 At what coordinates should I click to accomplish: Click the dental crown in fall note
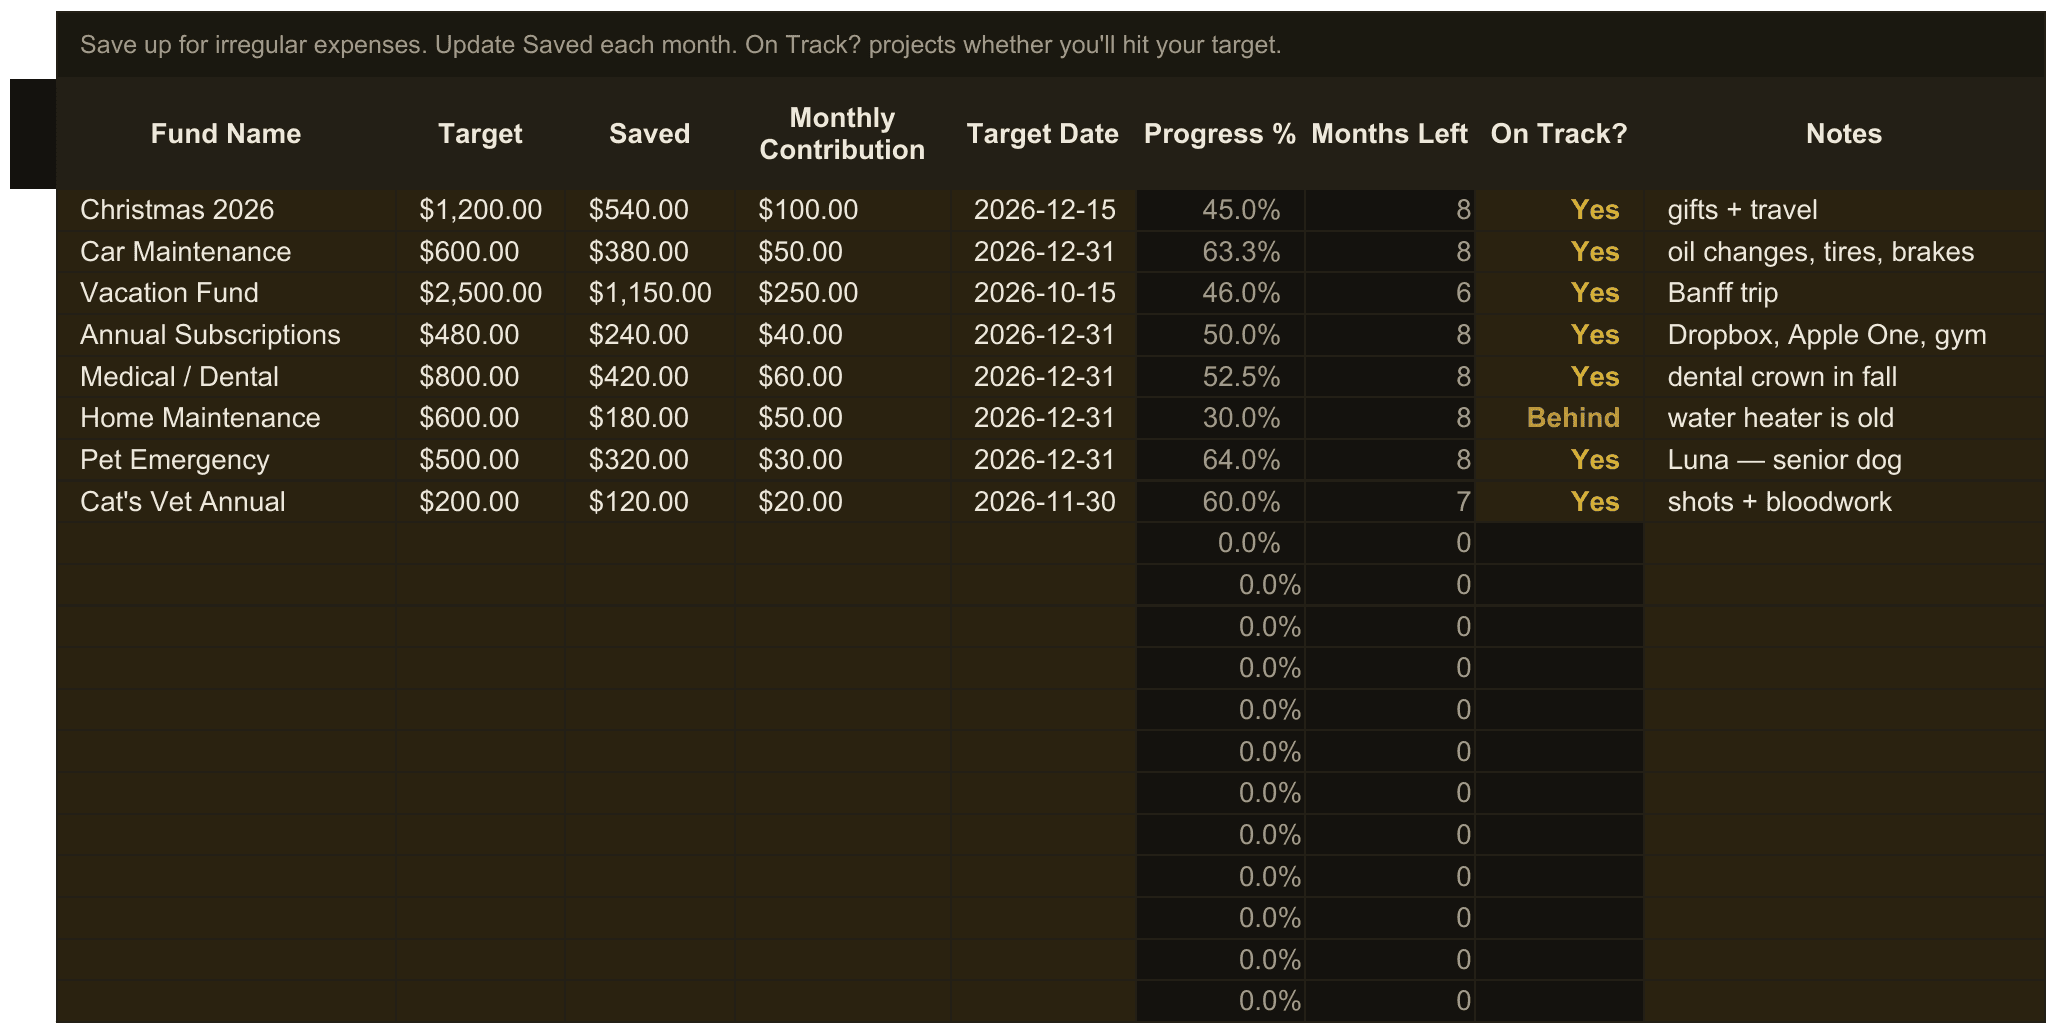click(1844, 377)
